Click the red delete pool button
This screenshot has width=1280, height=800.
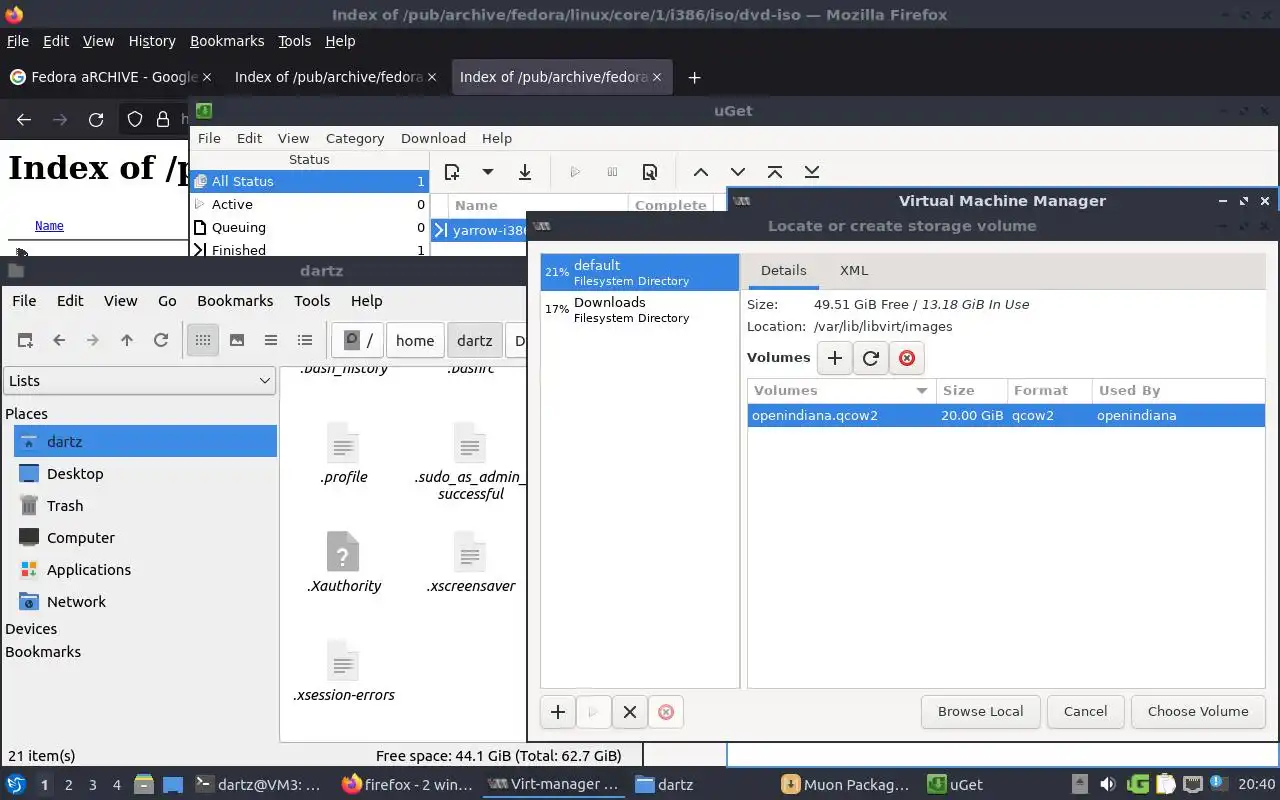pos(666,712)
